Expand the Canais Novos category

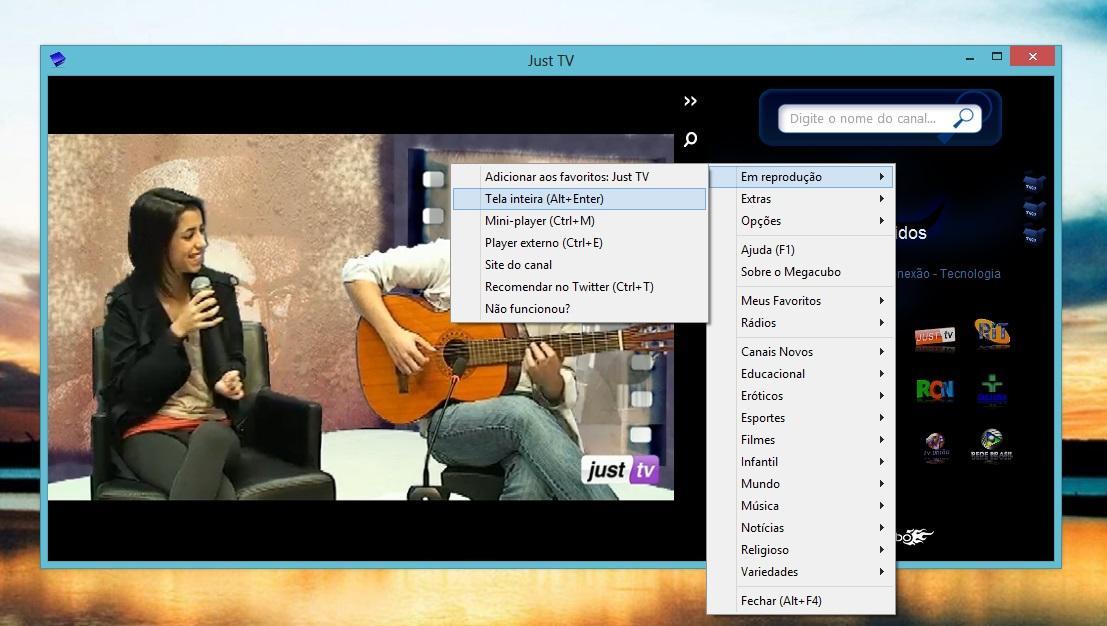tap(801, 351)
